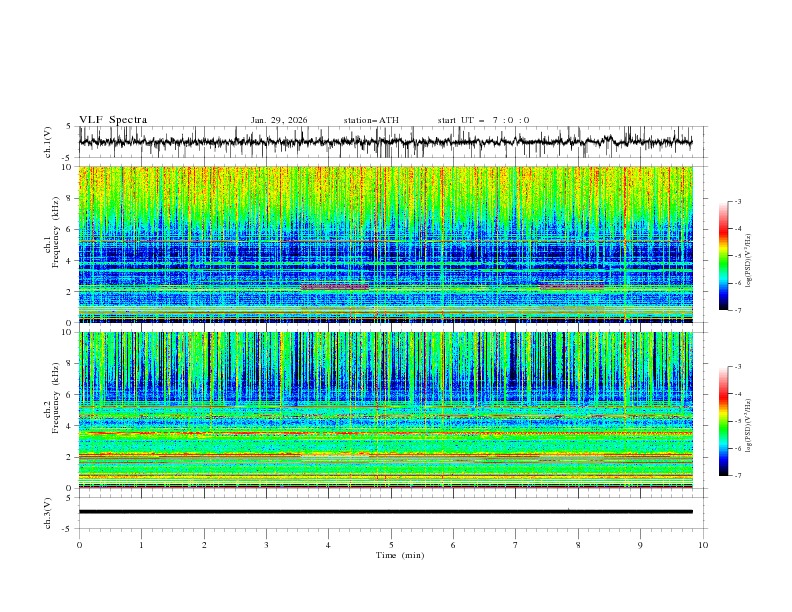Click the "6" kHz tick on ch.1 spectrogram
The height and width of the screenshot is (612, 792).
pyautogui.click(x=69, y=229)
